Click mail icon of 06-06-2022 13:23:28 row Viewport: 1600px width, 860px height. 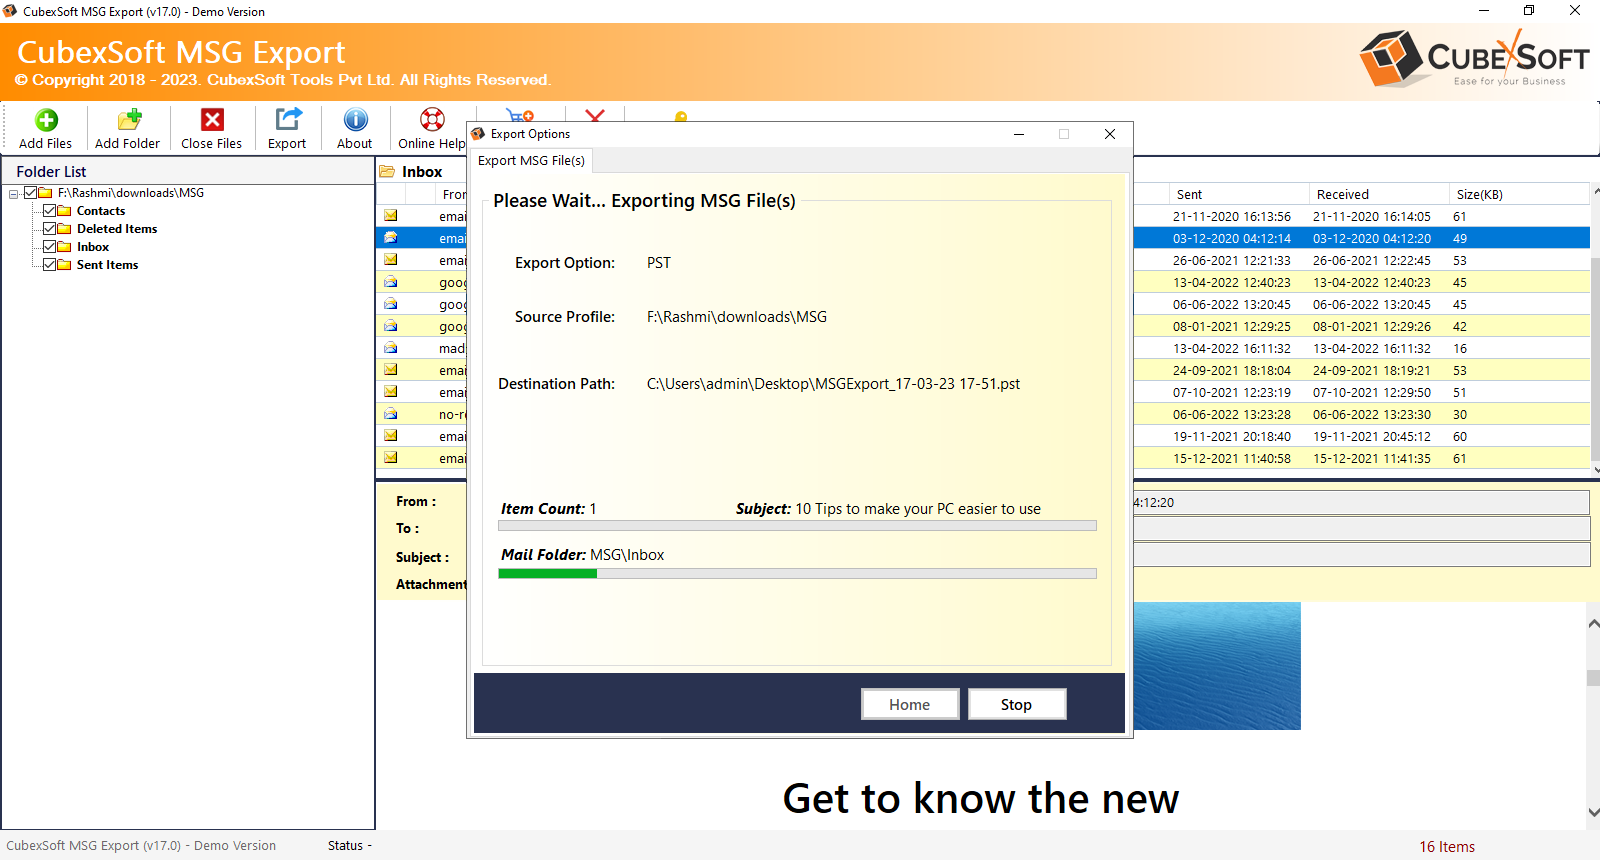(x=390, y=414)
